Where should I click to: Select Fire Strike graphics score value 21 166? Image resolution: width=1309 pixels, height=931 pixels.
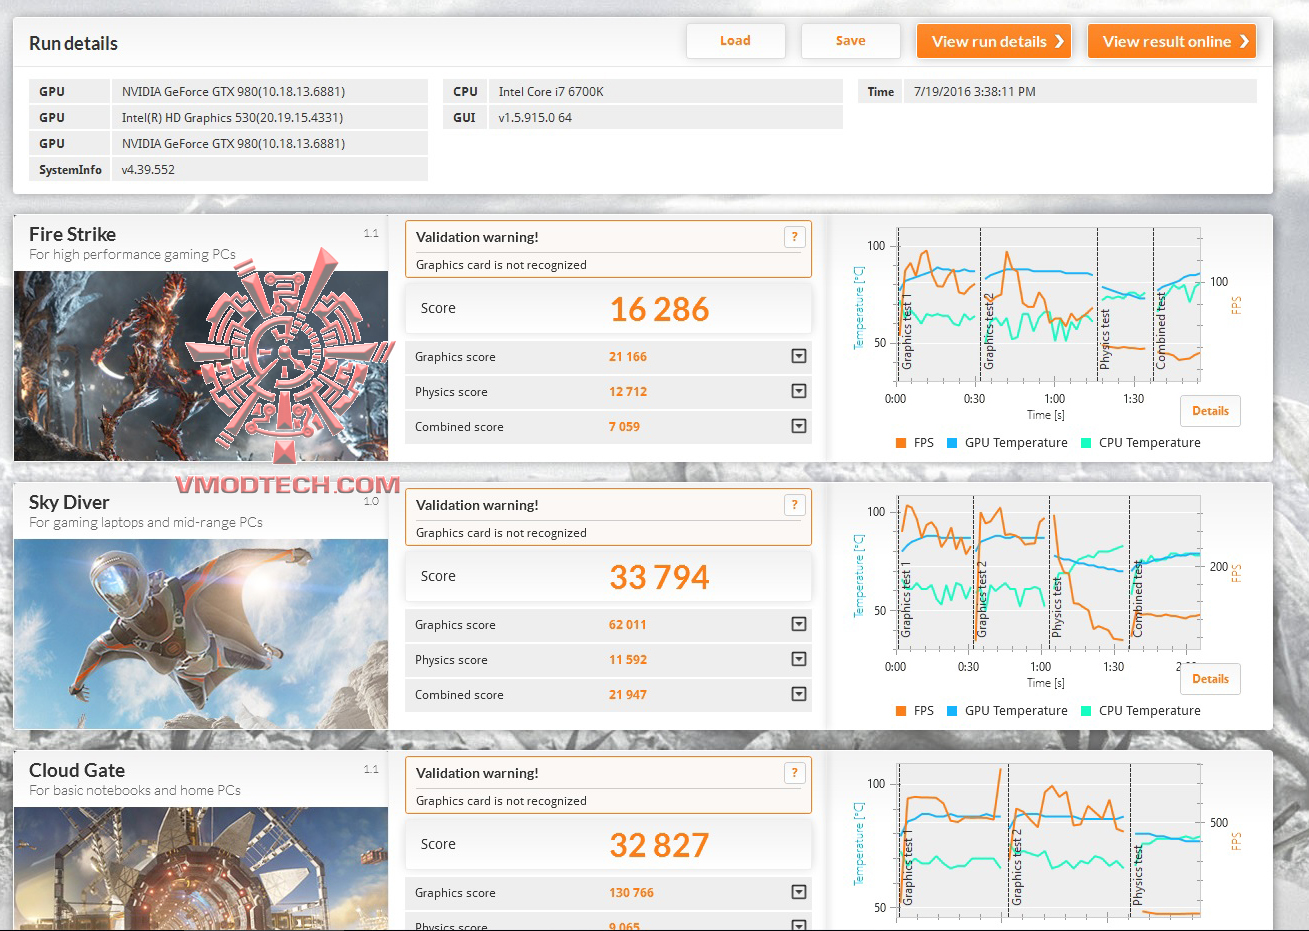628,357
